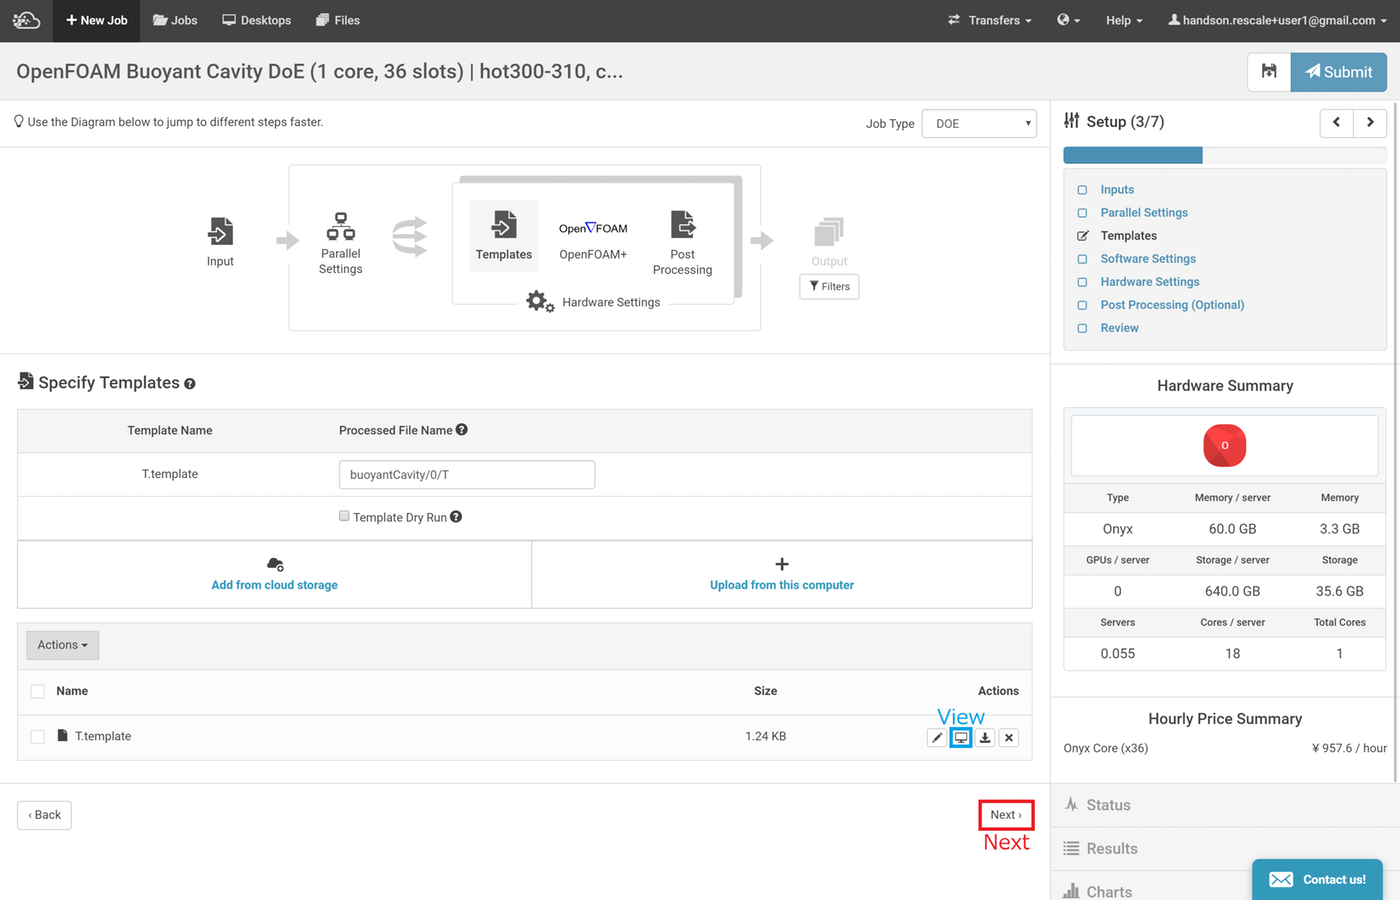Image resolution: width=1400 pixels, height=900 pixels.
Task: Open the output Filters button
Action: (x=829, y=287)
